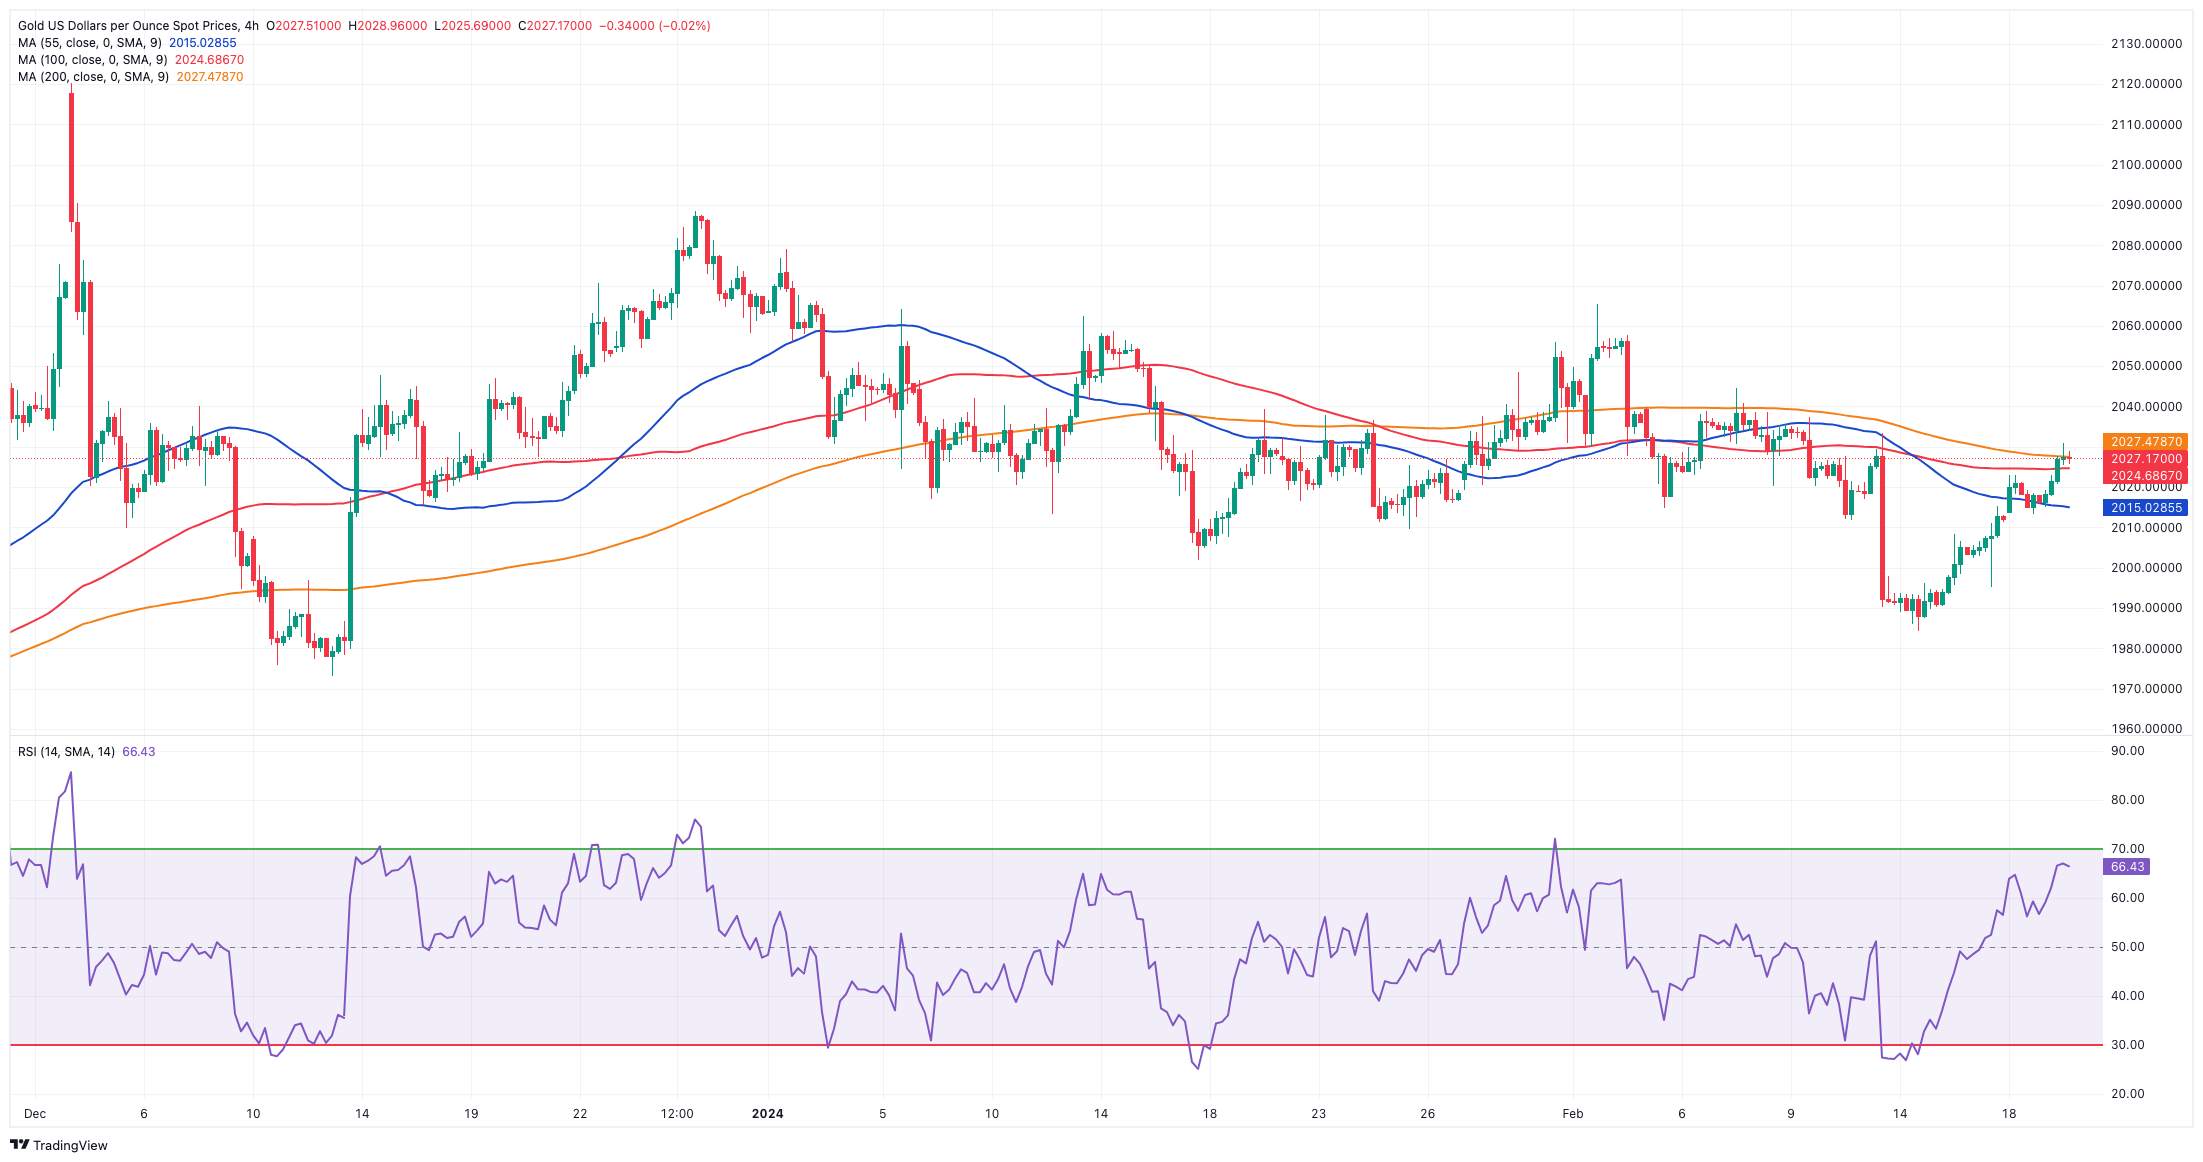This screenshot has width=2203, height=1162.
Task: Click the orange 2027.47870 price label
Action: coord(2146,442)
